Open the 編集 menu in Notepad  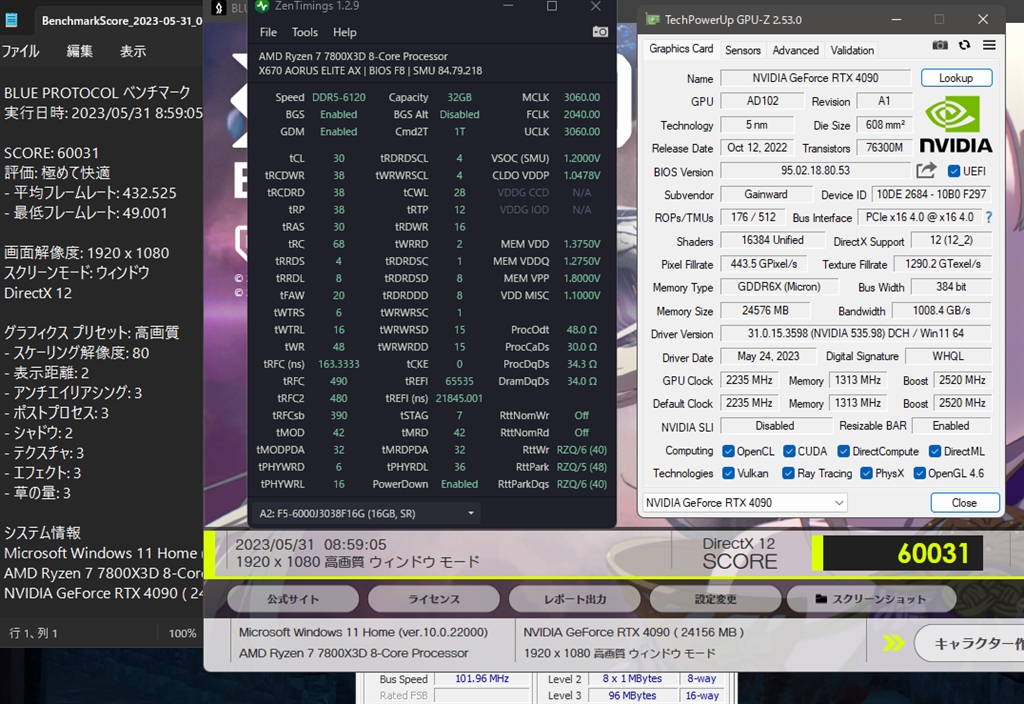pos(79,51)
